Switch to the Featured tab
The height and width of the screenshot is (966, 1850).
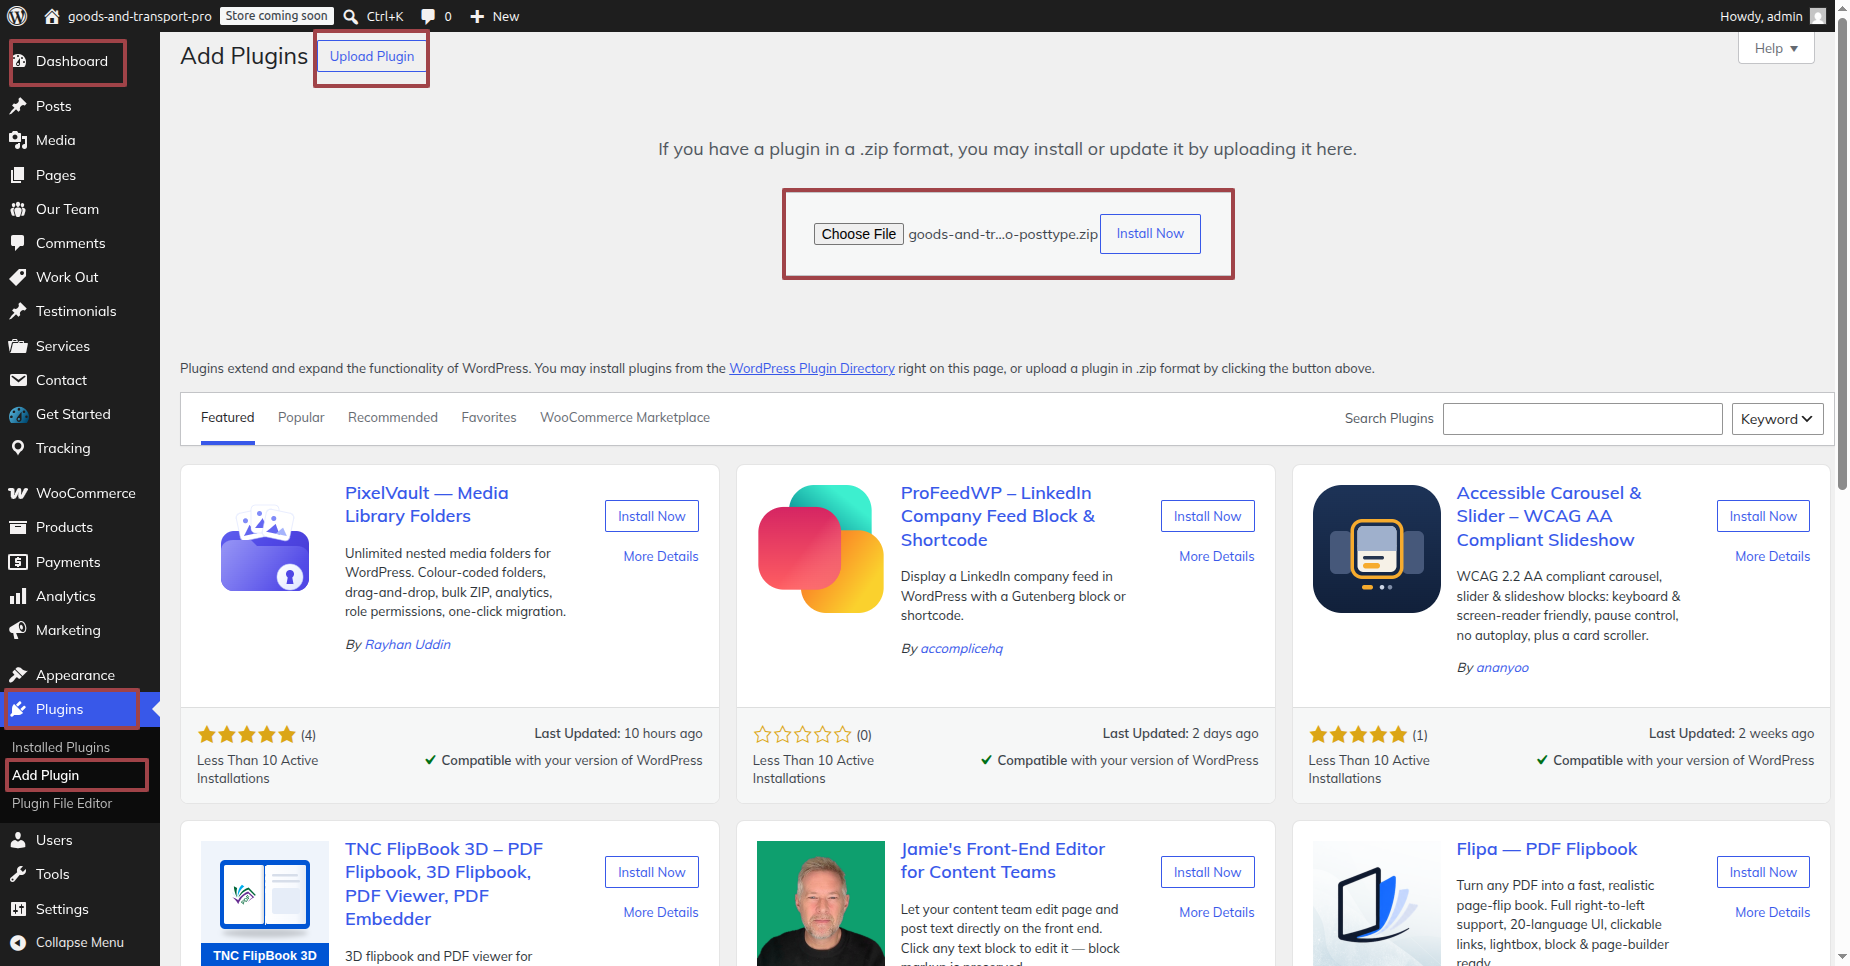point(228,418)
